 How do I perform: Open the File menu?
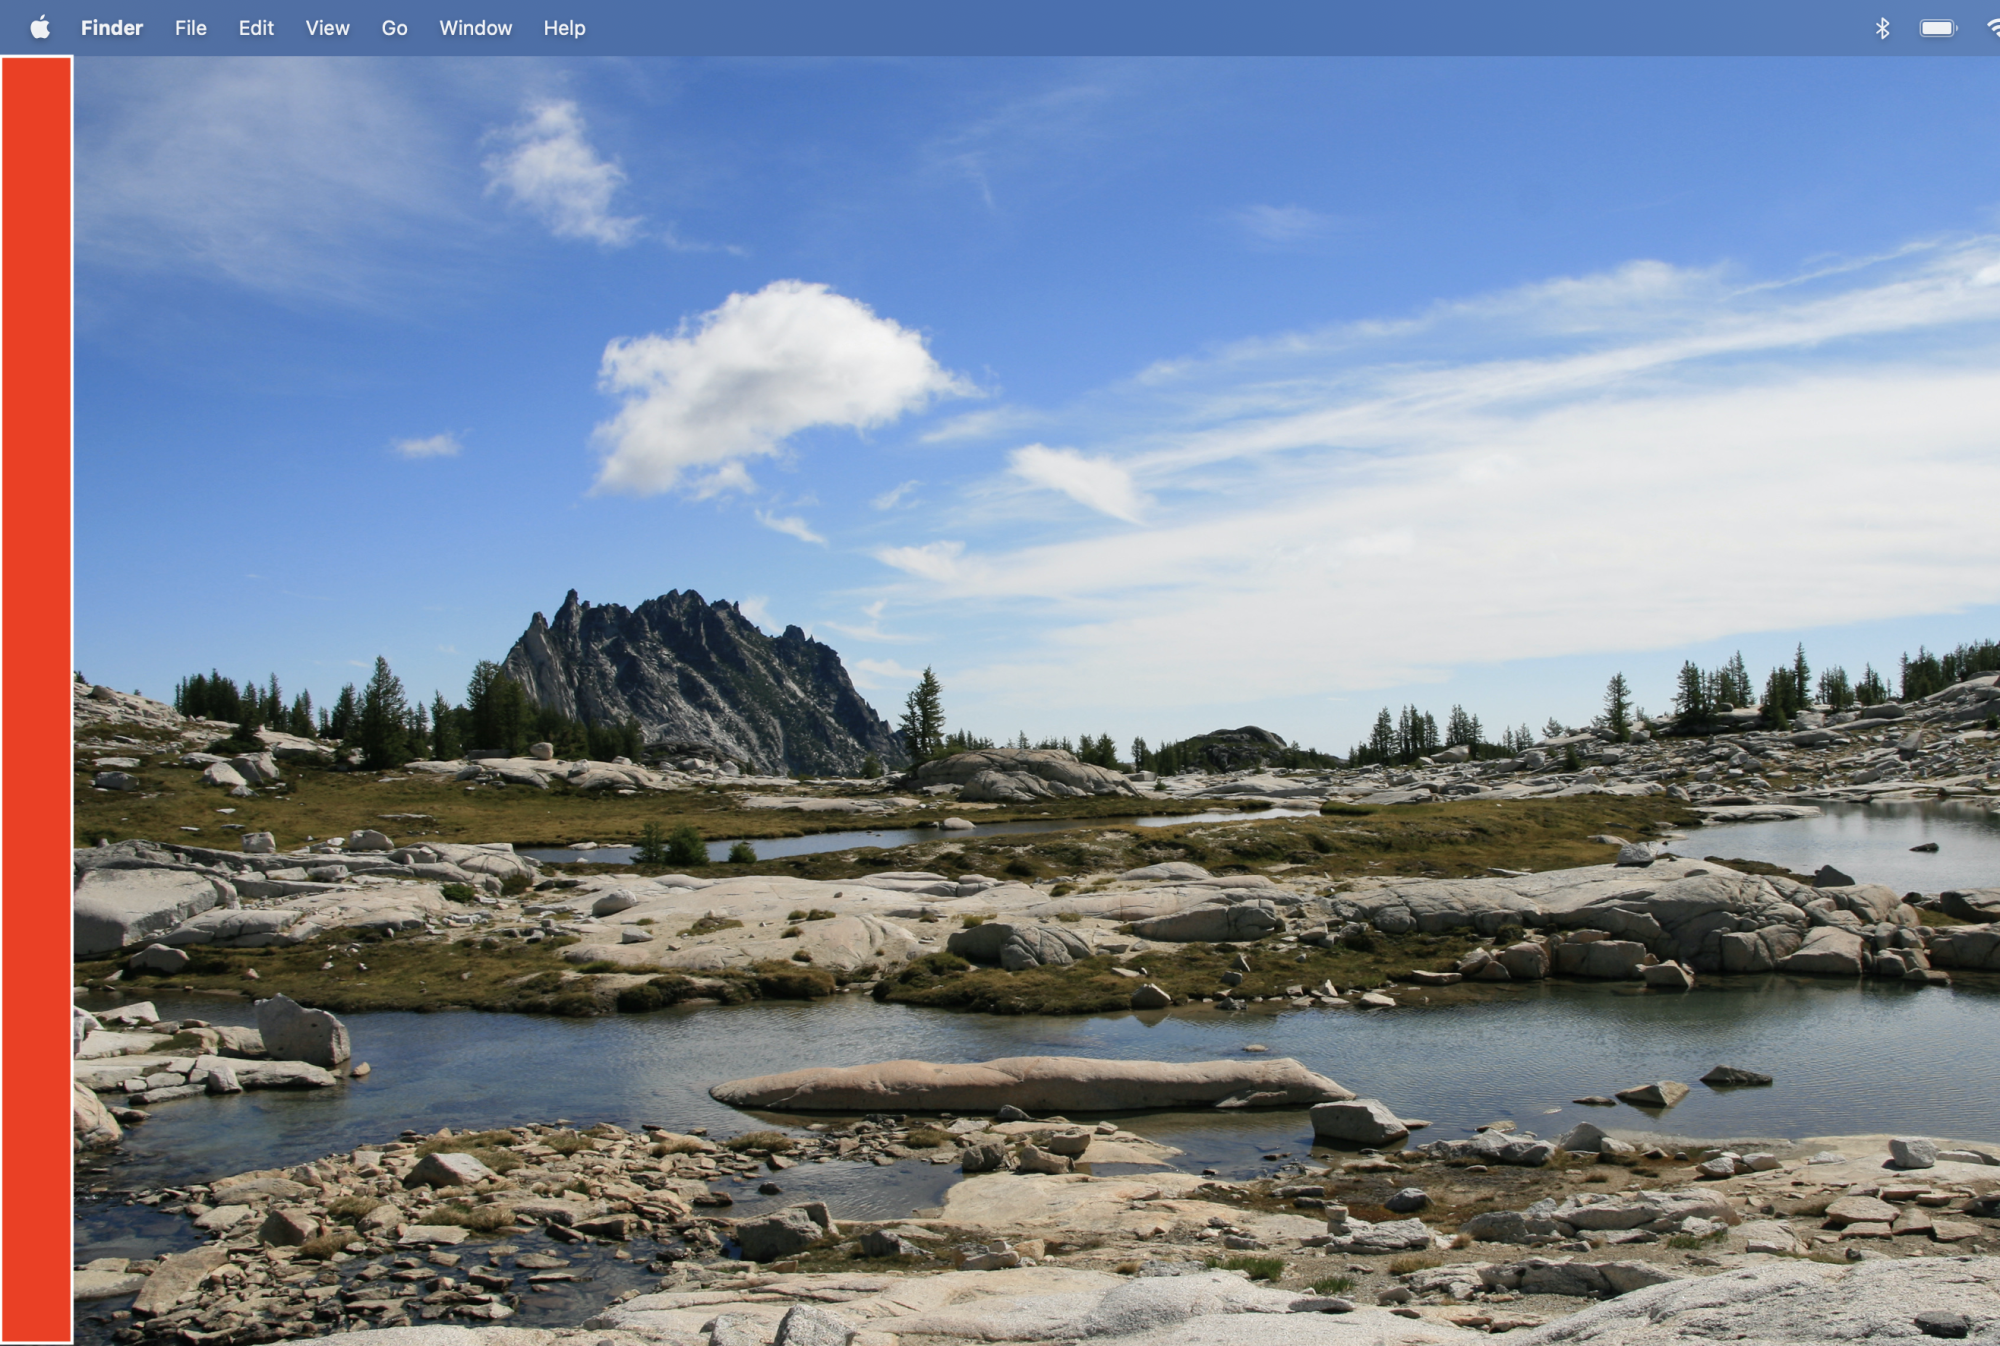click(190, 28)
